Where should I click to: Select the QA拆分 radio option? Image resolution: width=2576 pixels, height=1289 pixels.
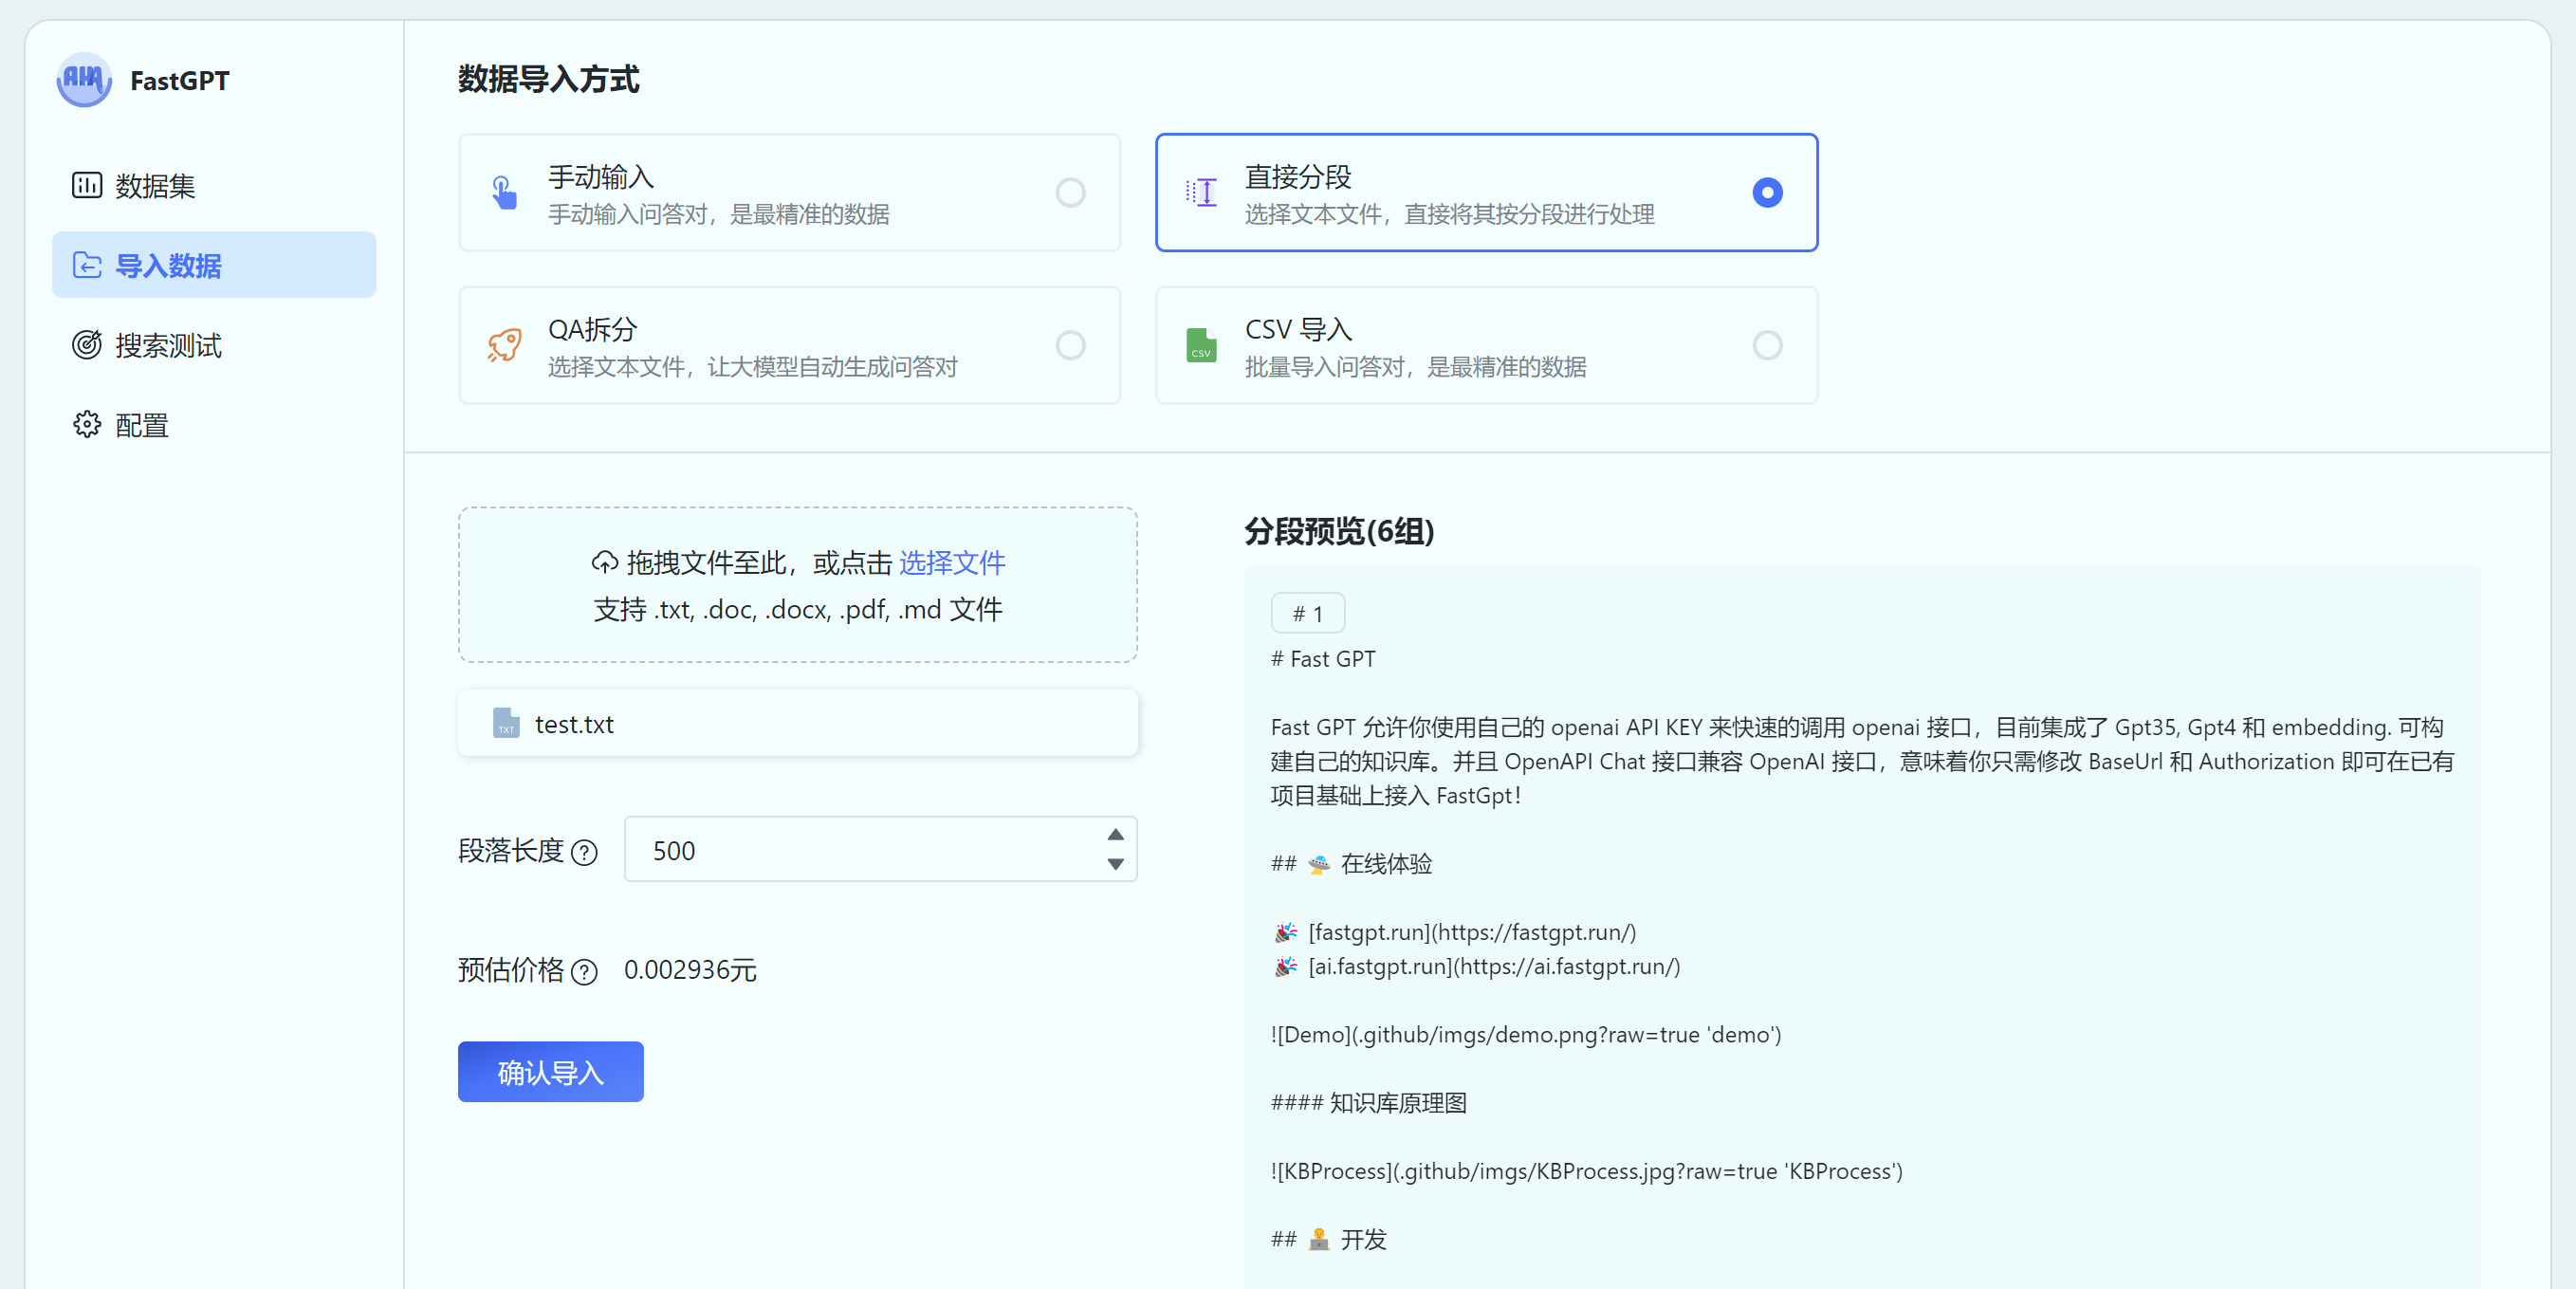[x=1070, y=345]
